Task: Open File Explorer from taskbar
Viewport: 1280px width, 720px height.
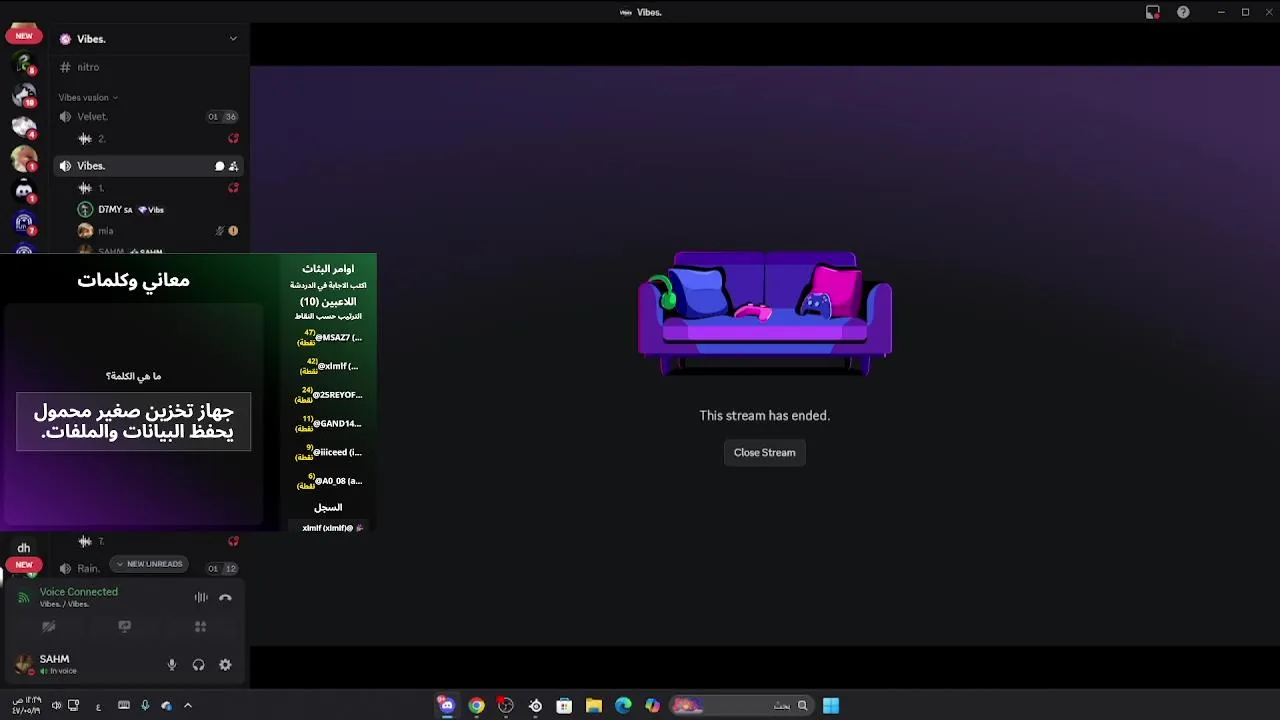Action: coord(593,706)
